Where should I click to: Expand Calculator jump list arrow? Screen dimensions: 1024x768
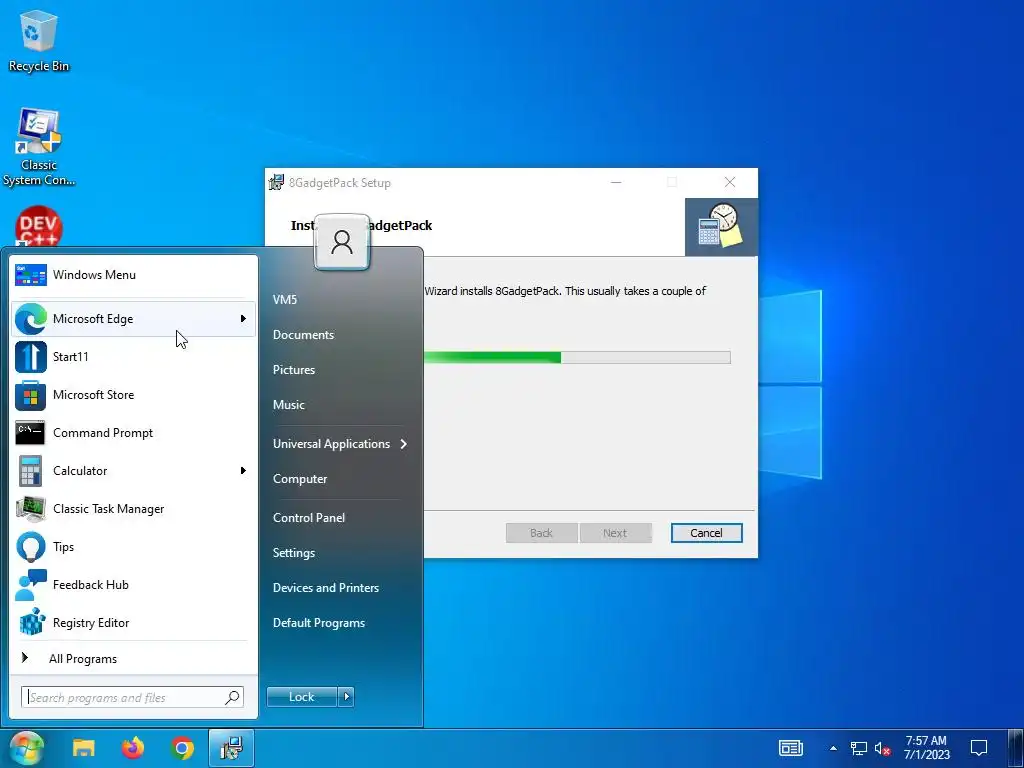tap(243, 471)
